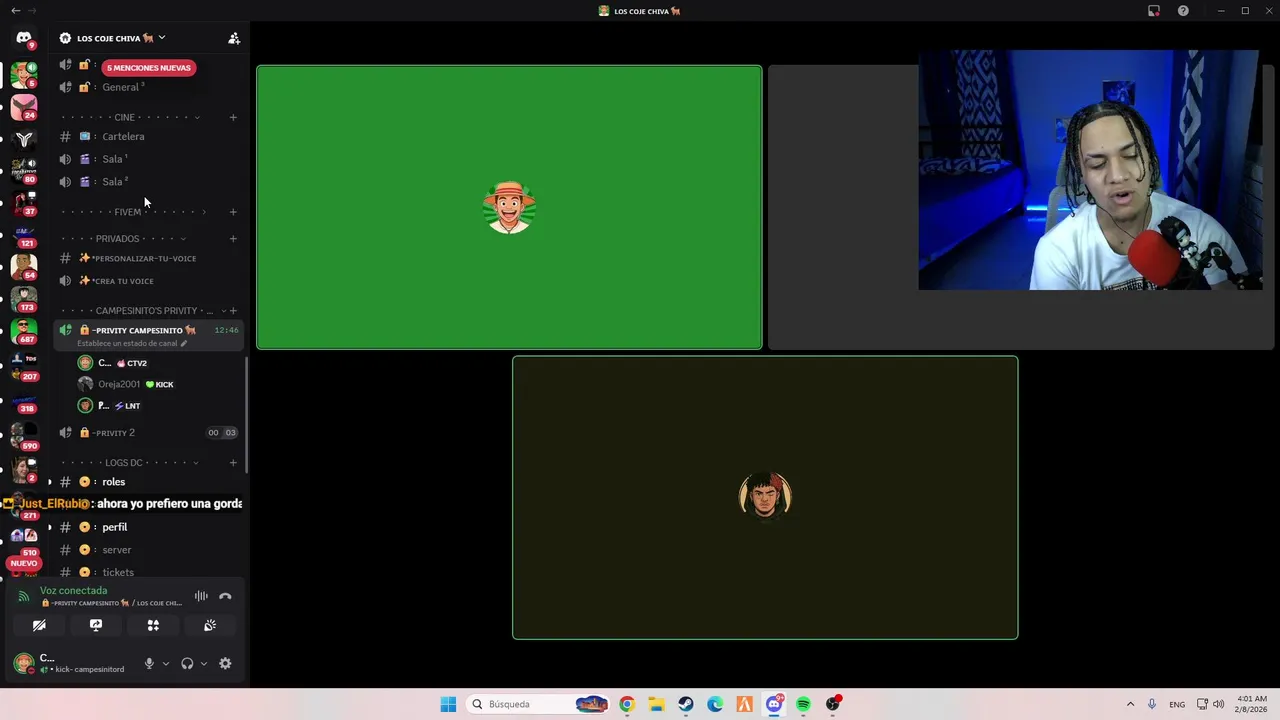1280x720 pixels.
Task: Open headphone output options chevron
Action: 204,663
